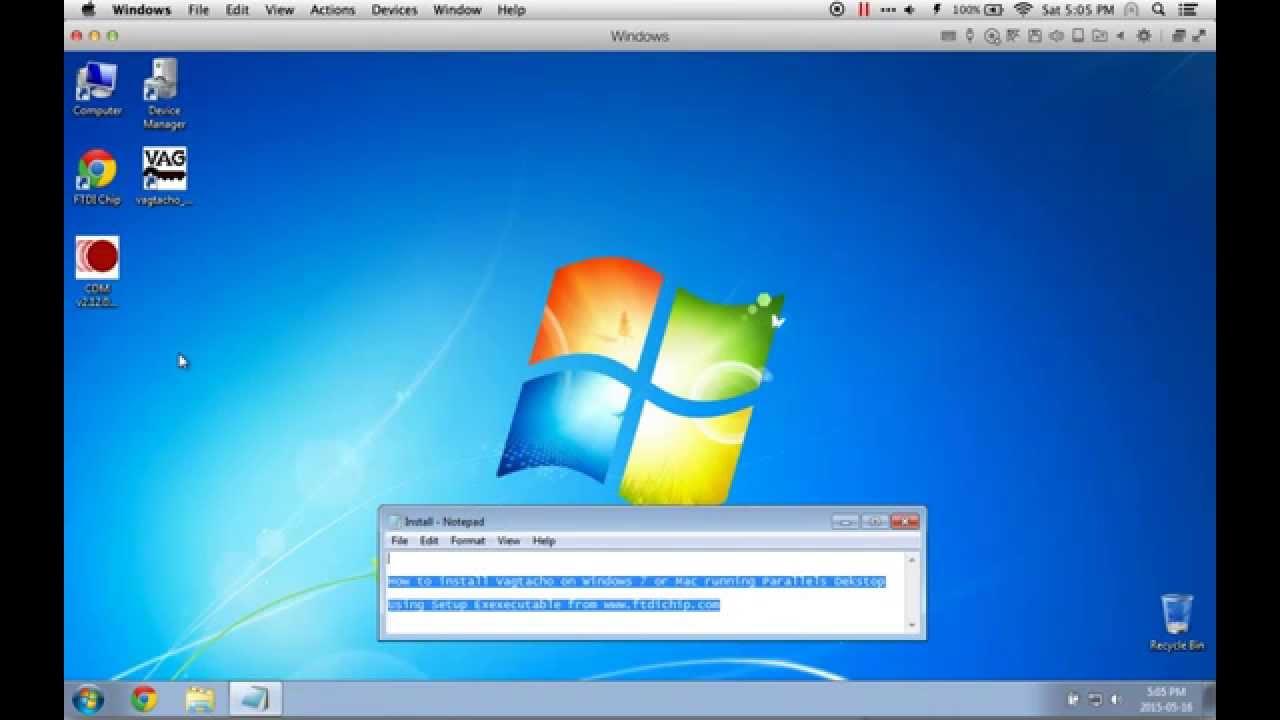Click the floppy disk icon in Parallels title bar
Screen dimensions: 1280x720
point(1035,36)
